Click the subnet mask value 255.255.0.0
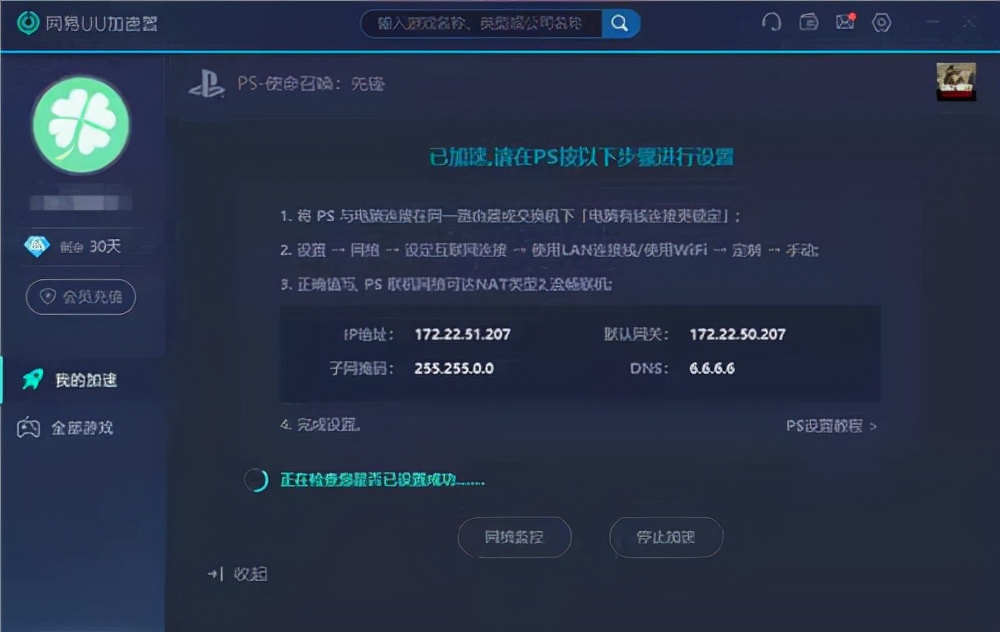Screen dimensions: 1000x632 tap(454, 368)
